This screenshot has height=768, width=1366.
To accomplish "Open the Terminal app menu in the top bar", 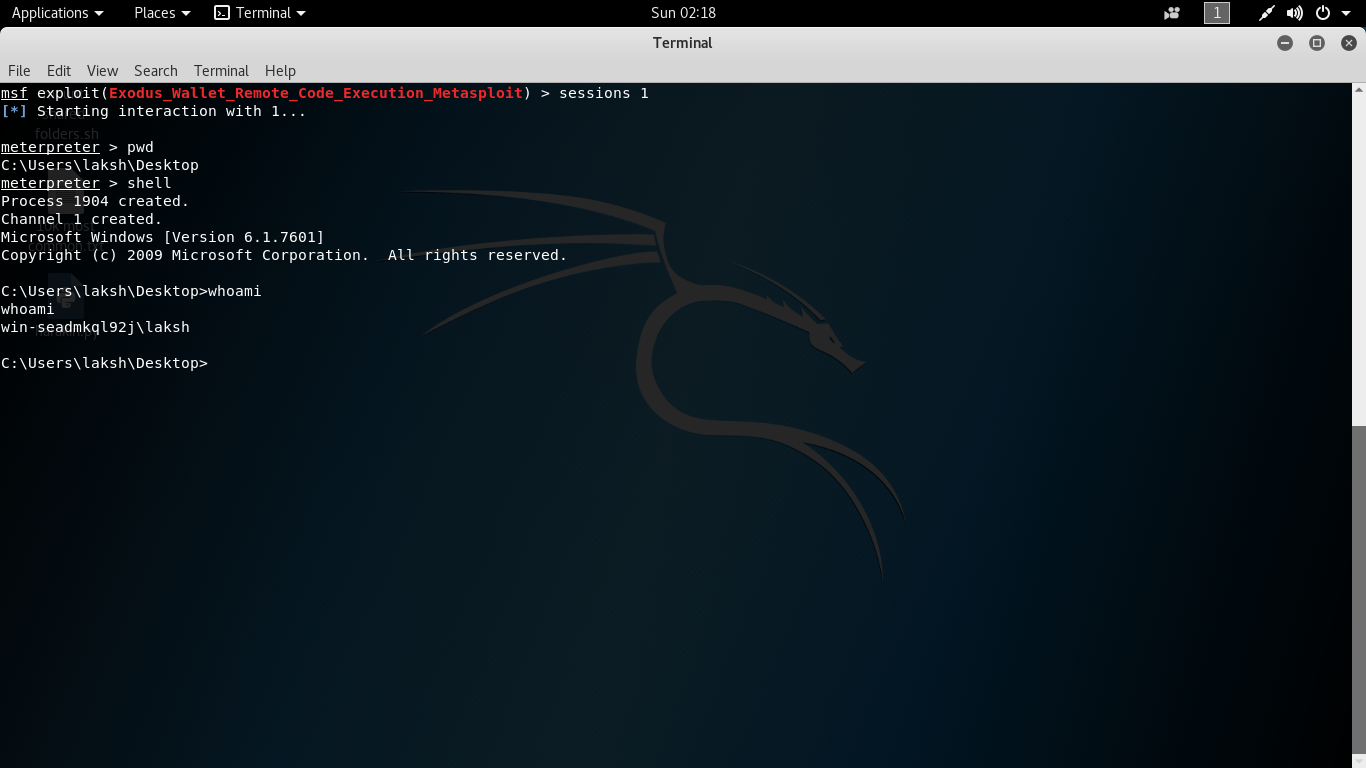I will click(x=260, y=13).
